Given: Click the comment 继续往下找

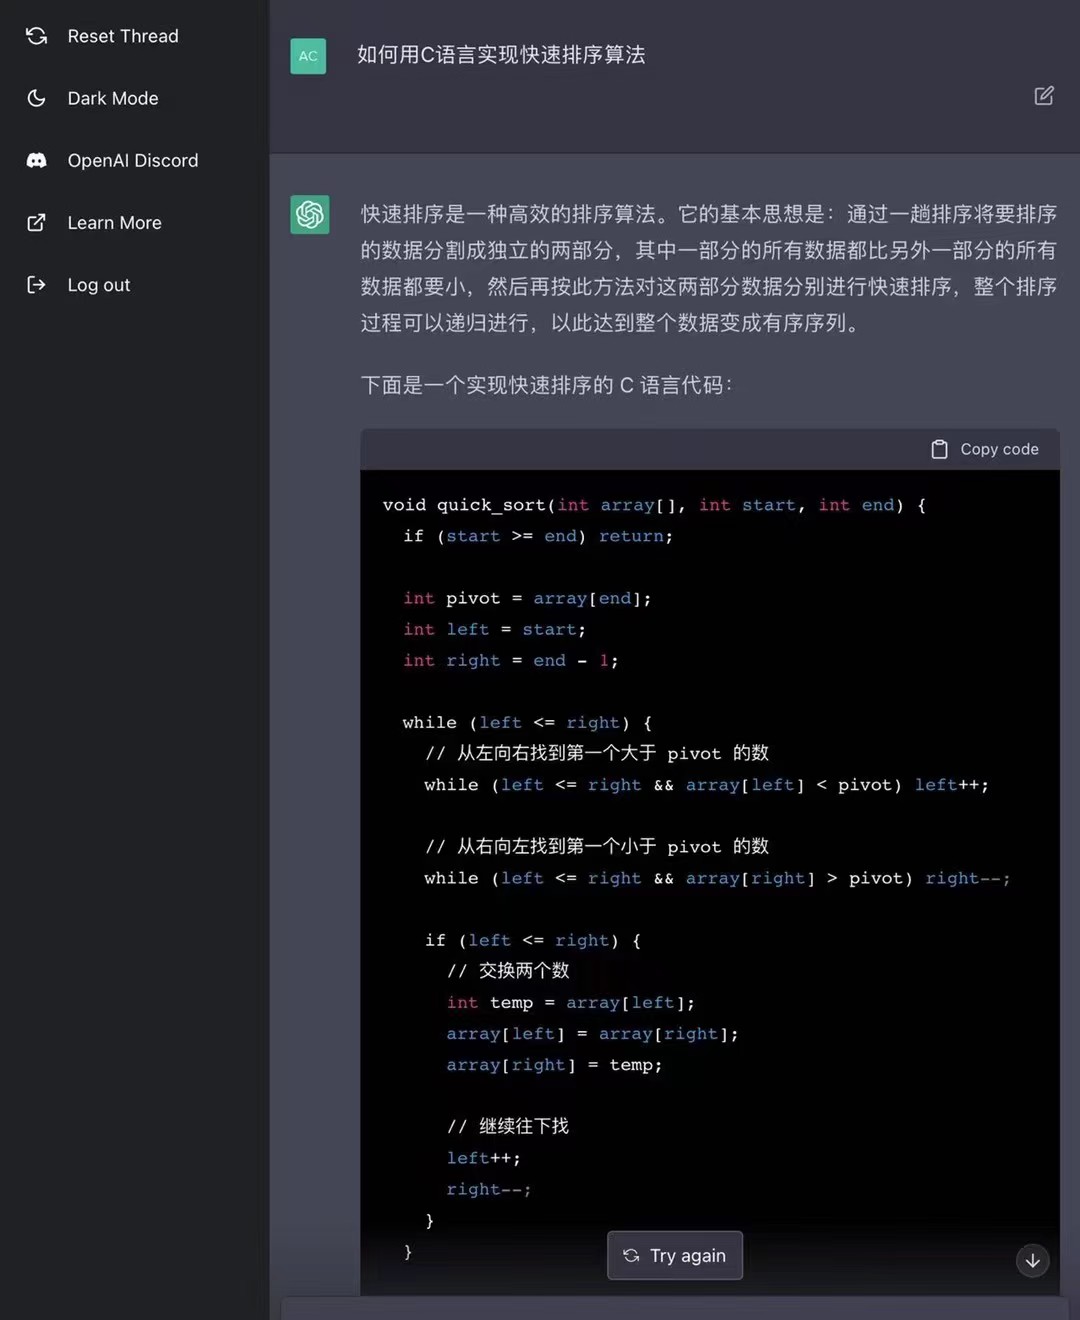Looking at the screenshot, I should 508,1126.
